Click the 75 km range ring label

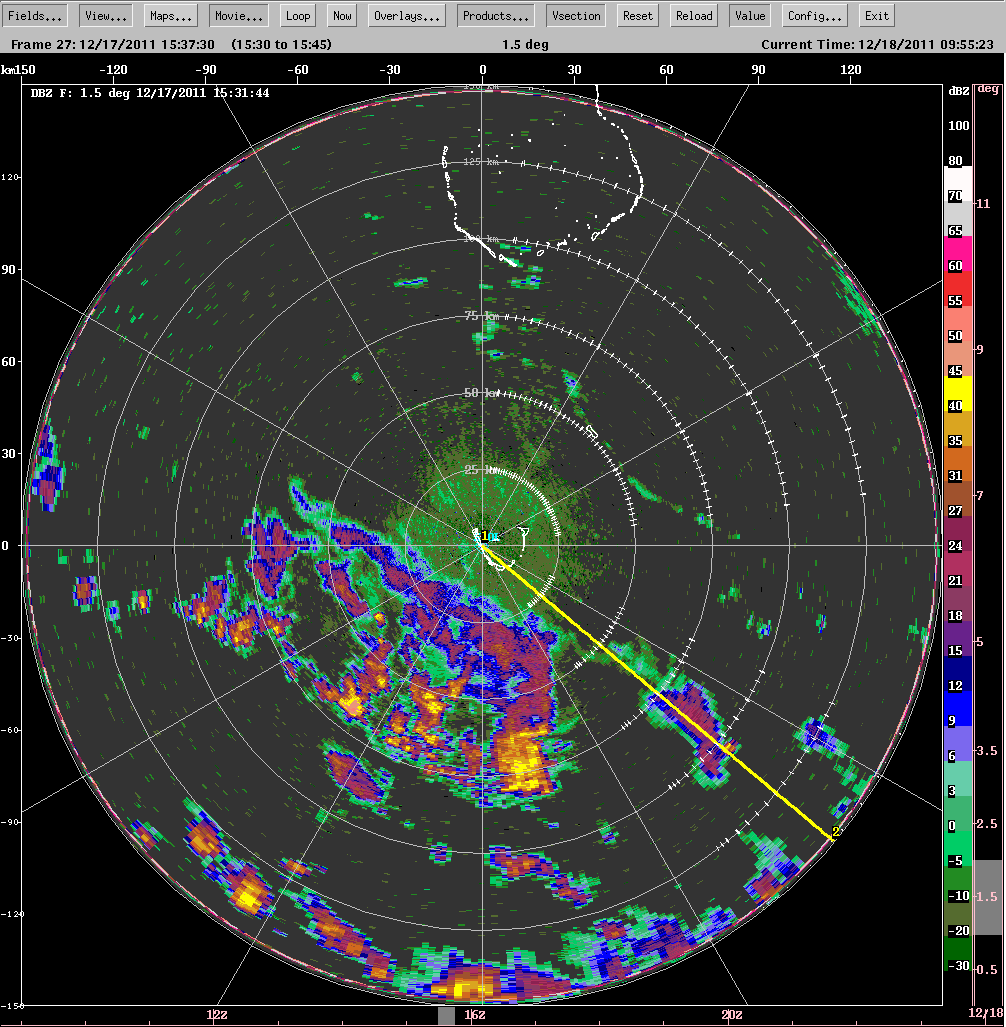[x=481, y=316]
